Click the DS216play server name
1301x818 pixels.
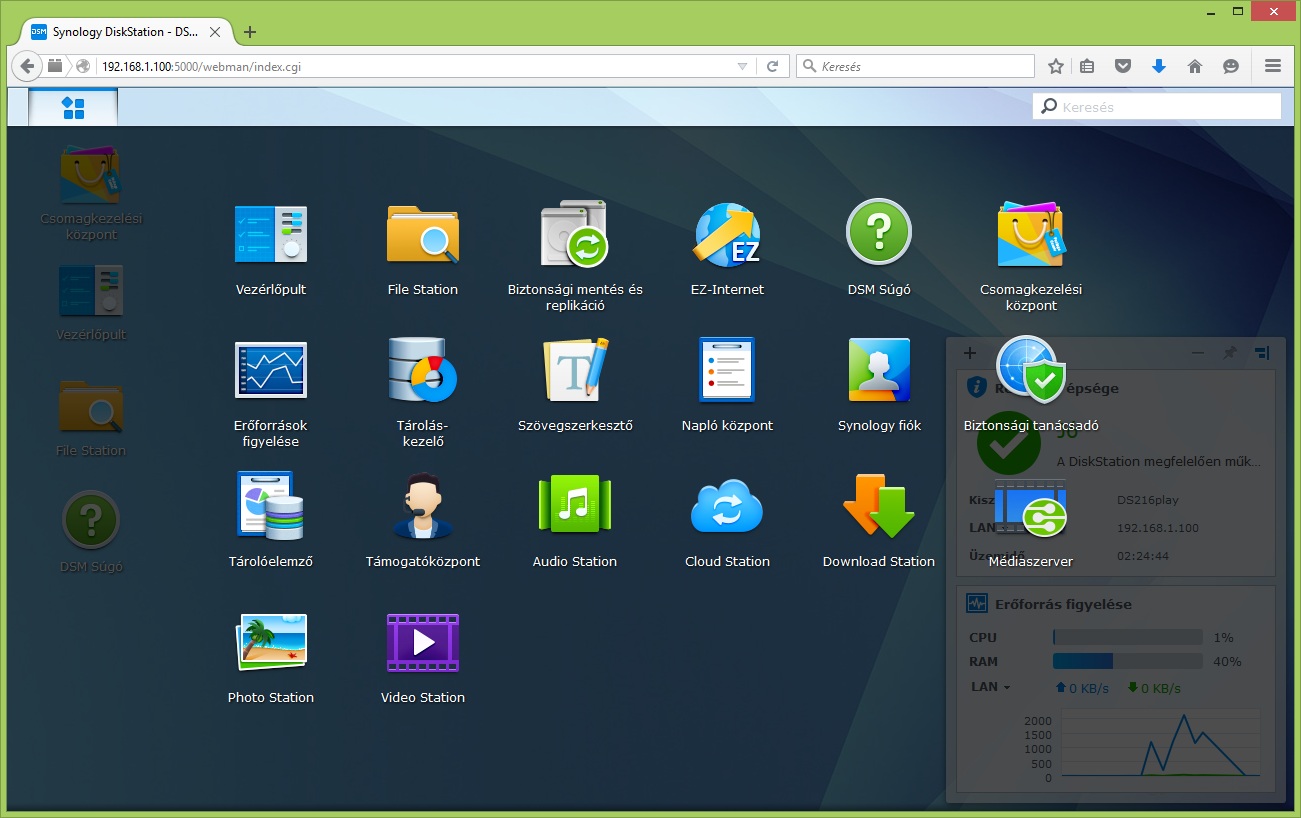pyautogui.click(x=1150, y=499)
